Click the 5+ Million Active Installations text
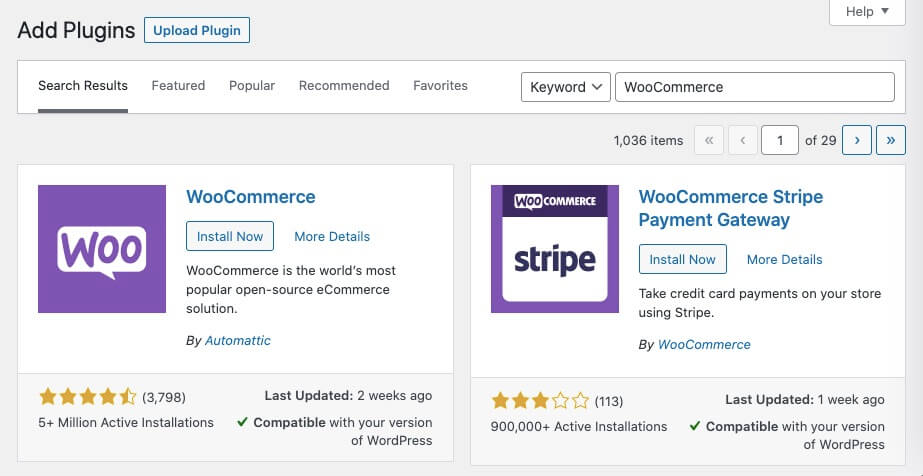The height and width of the screenshot is (476, 923). point(126,422)
